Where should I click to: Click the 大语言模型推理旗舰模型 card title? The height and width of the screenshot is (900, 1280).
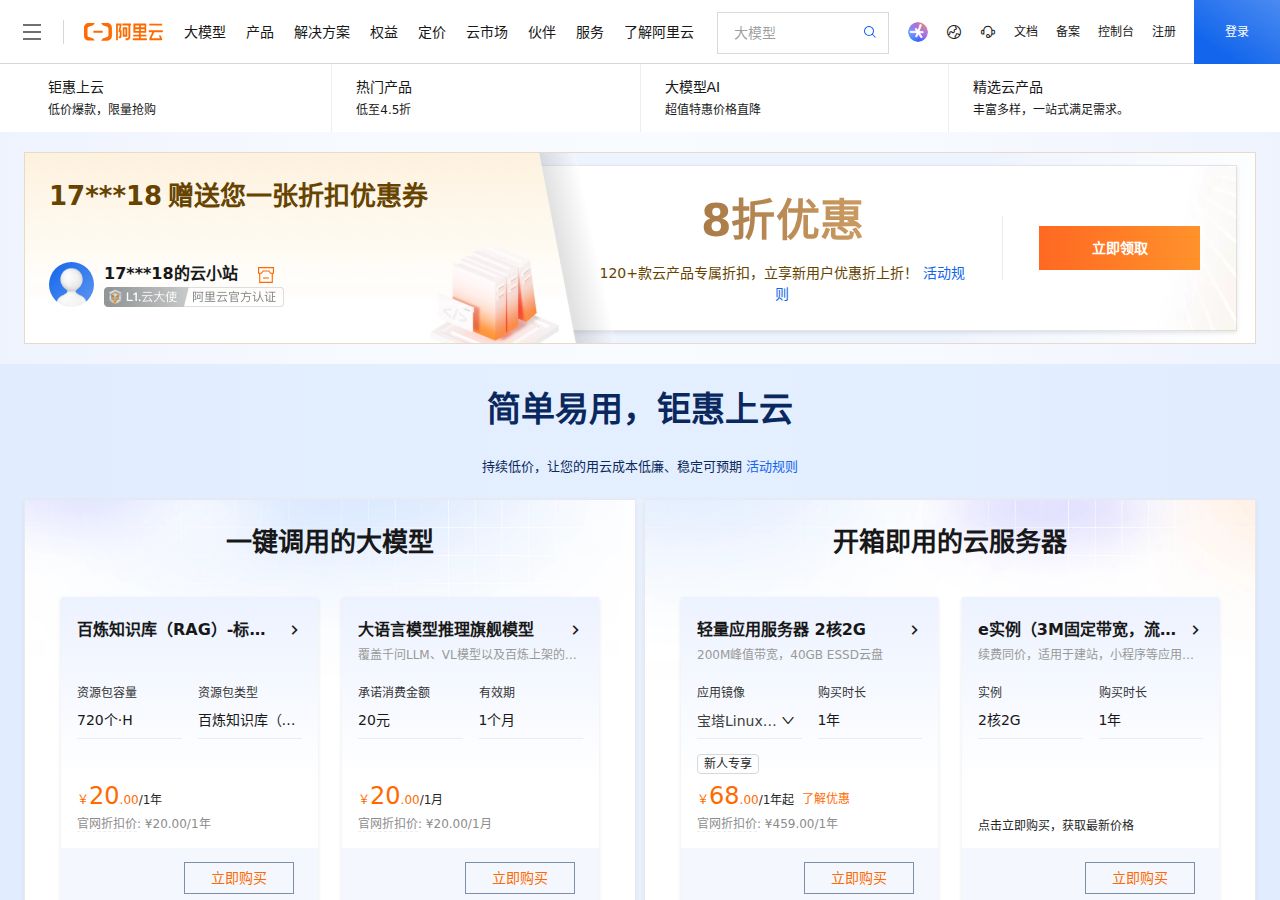pyautogui.click(x=446, y=630)
